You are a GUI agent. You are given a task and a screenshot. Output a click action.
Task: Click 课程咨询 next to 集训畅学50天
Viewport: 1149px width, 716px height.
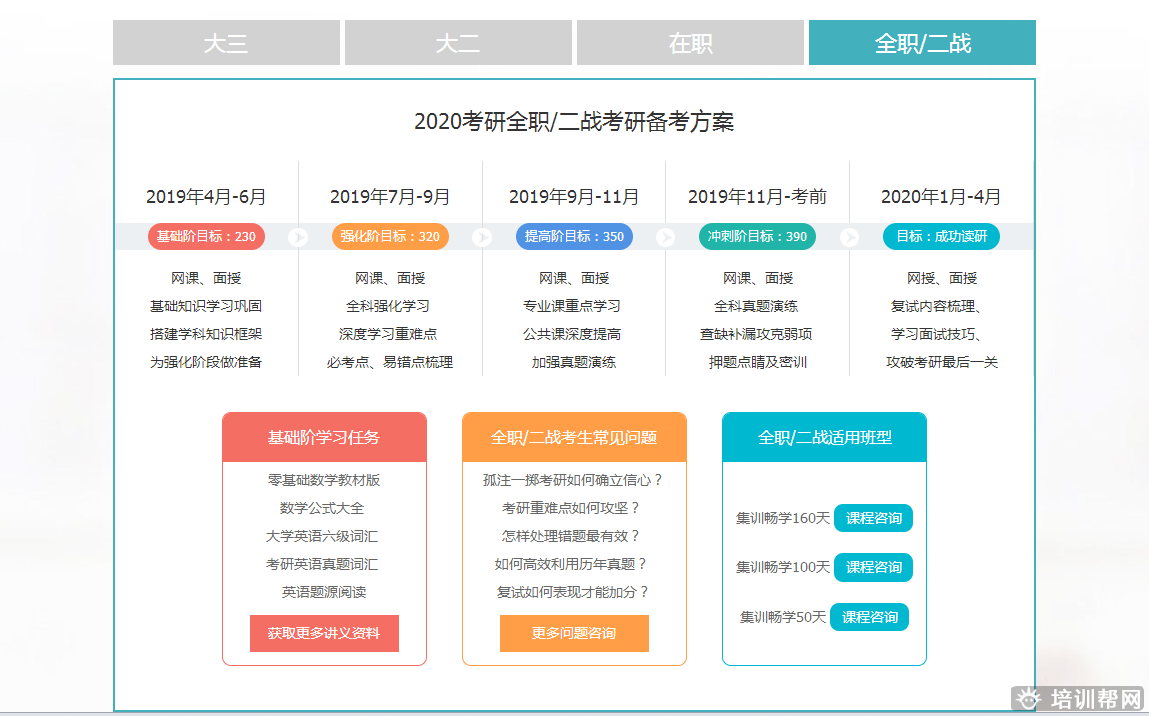pos(869,617)
